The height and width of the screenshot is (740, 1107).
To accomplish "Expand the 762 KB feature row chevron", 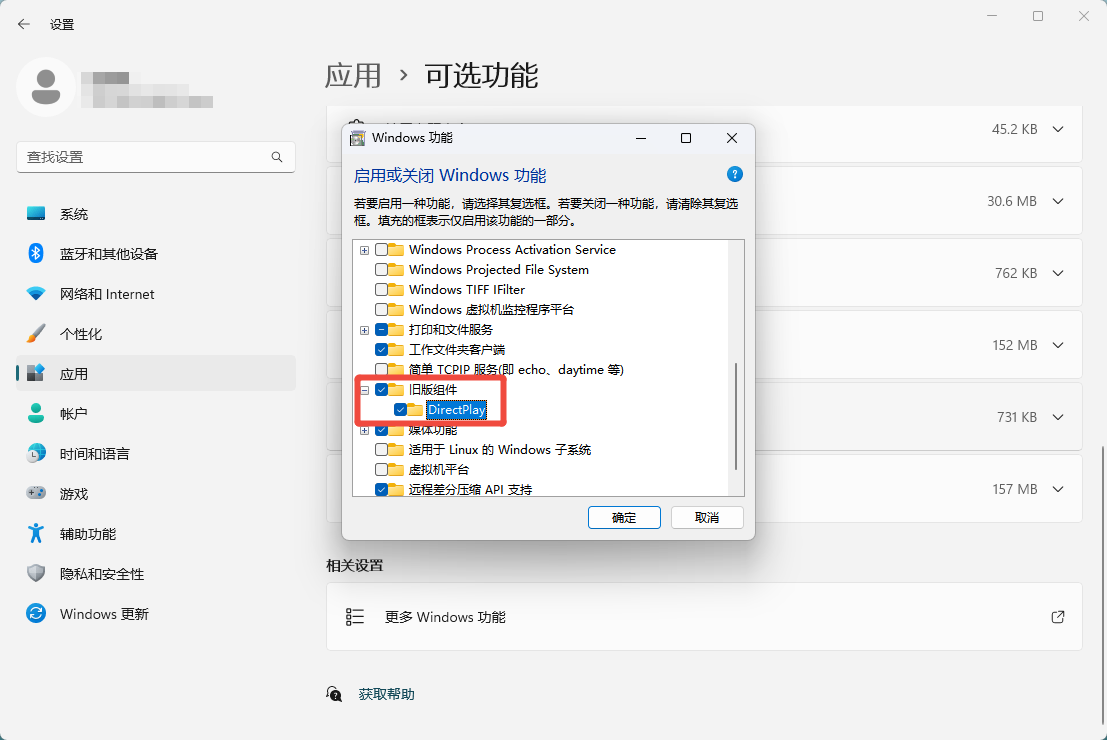I will [x=1058, y=273].
